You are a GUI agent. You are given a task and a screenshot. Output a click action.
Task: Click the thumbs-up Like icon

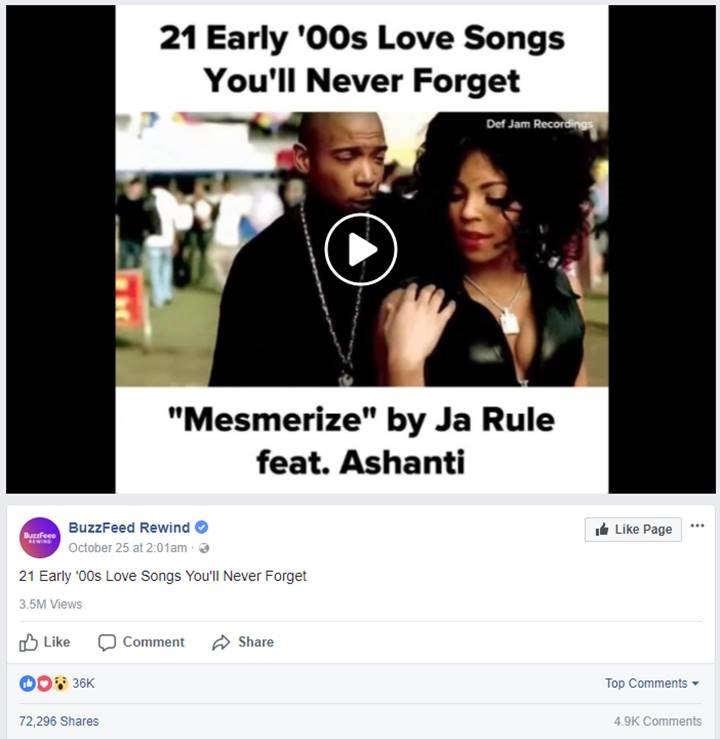28,642
